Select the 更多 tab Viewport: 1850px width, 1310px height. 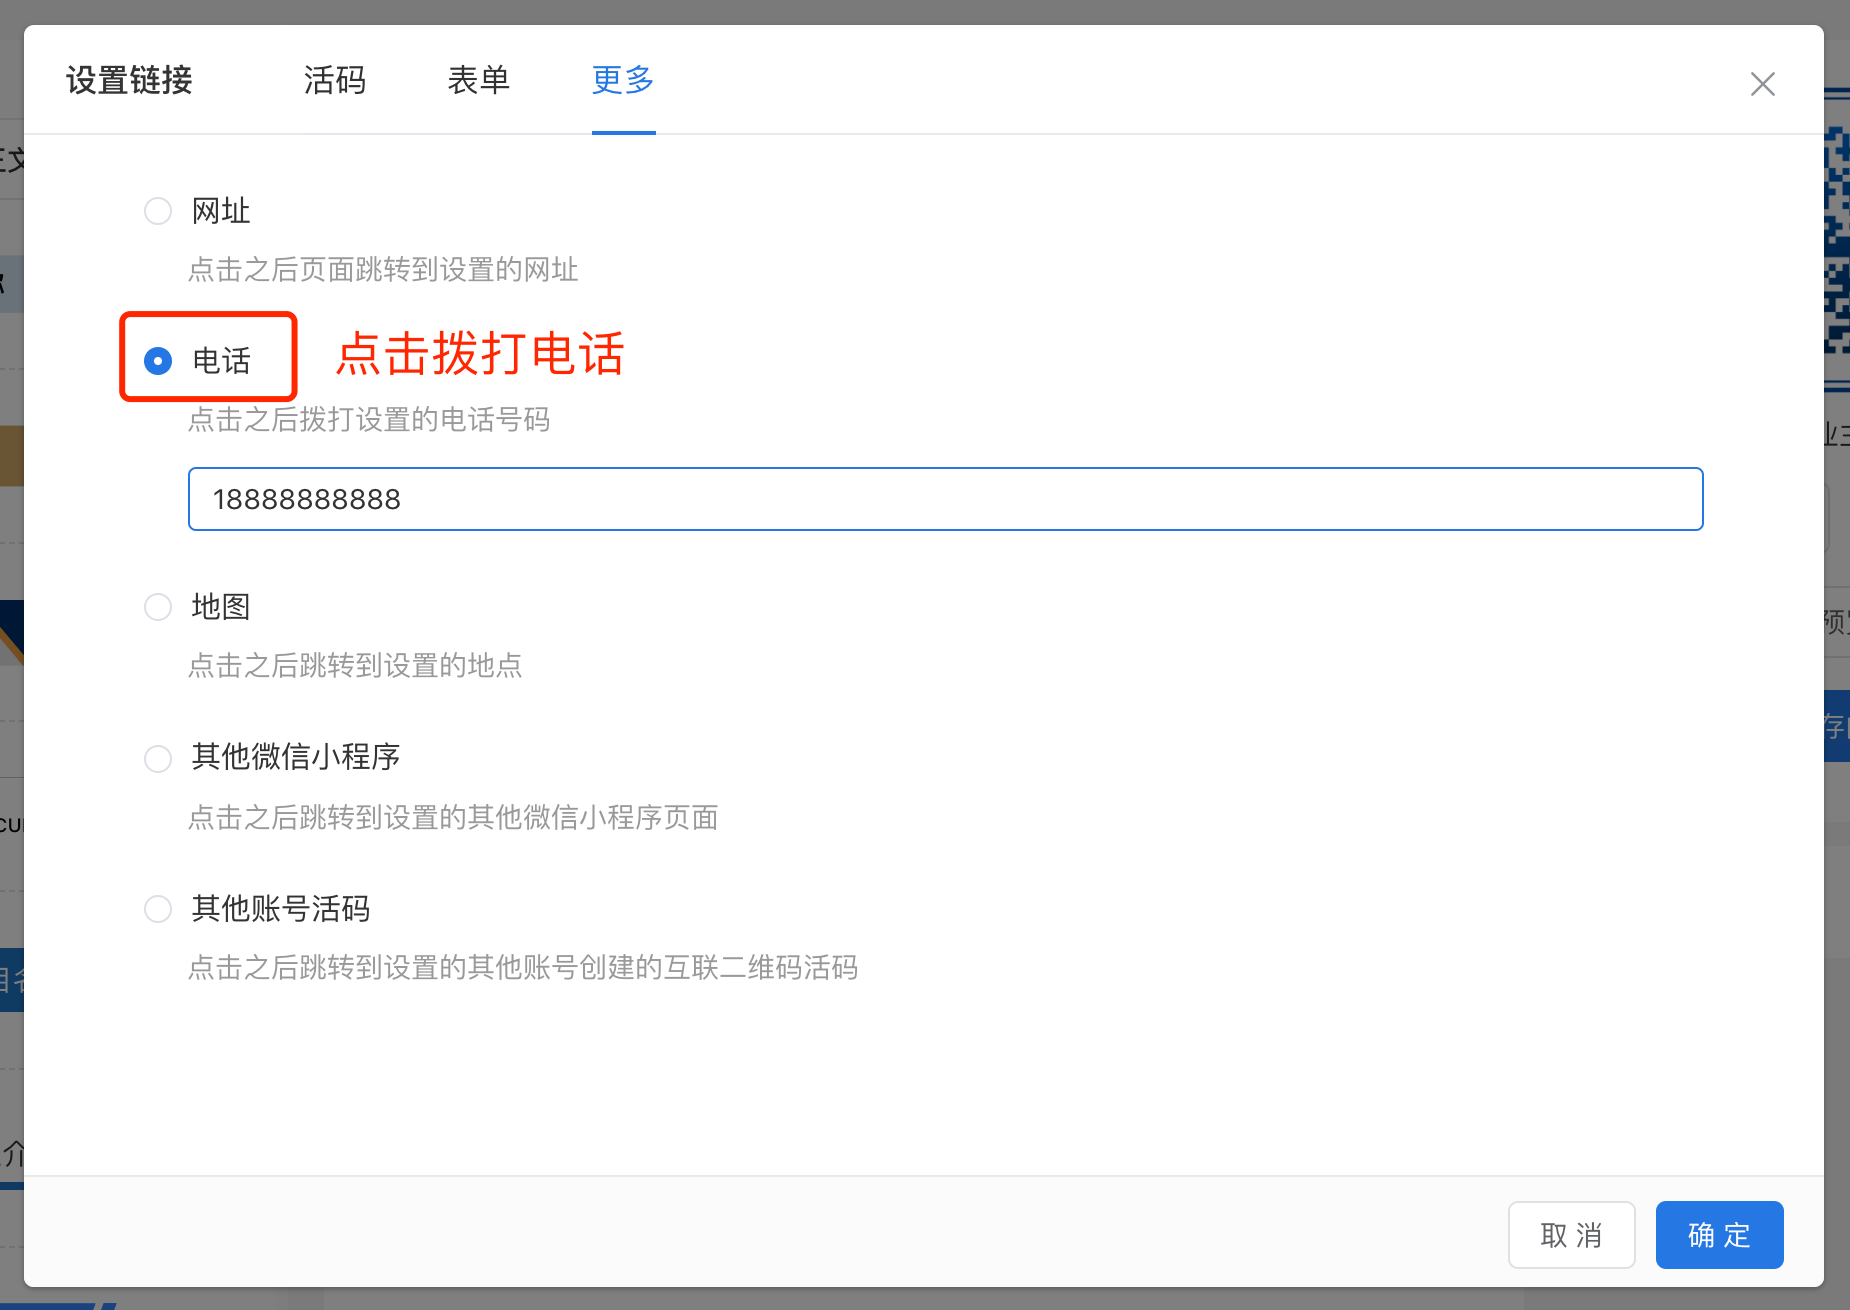(x=623, y=80)
